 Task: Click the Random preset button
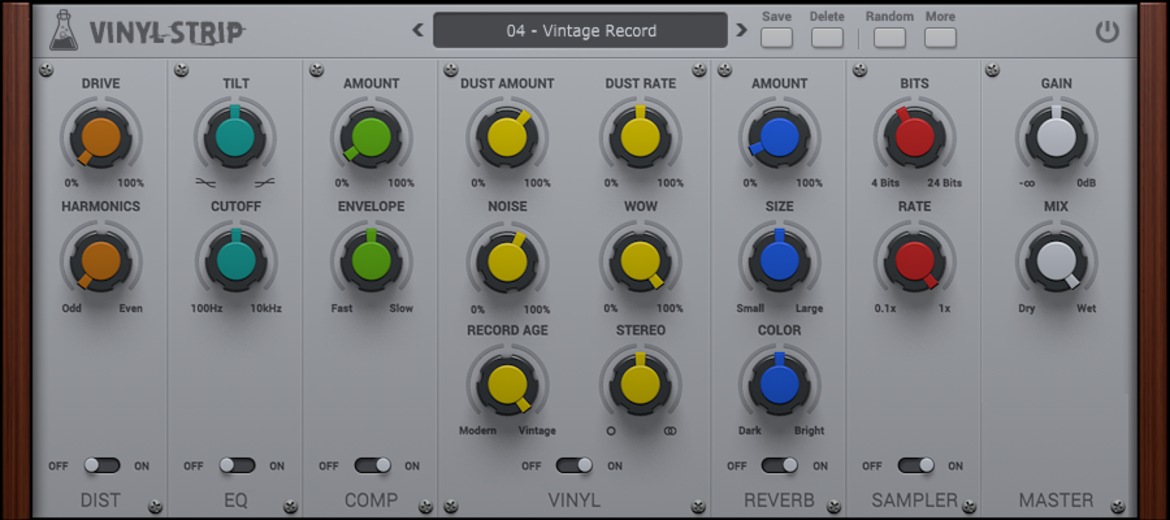click(889, 37)
